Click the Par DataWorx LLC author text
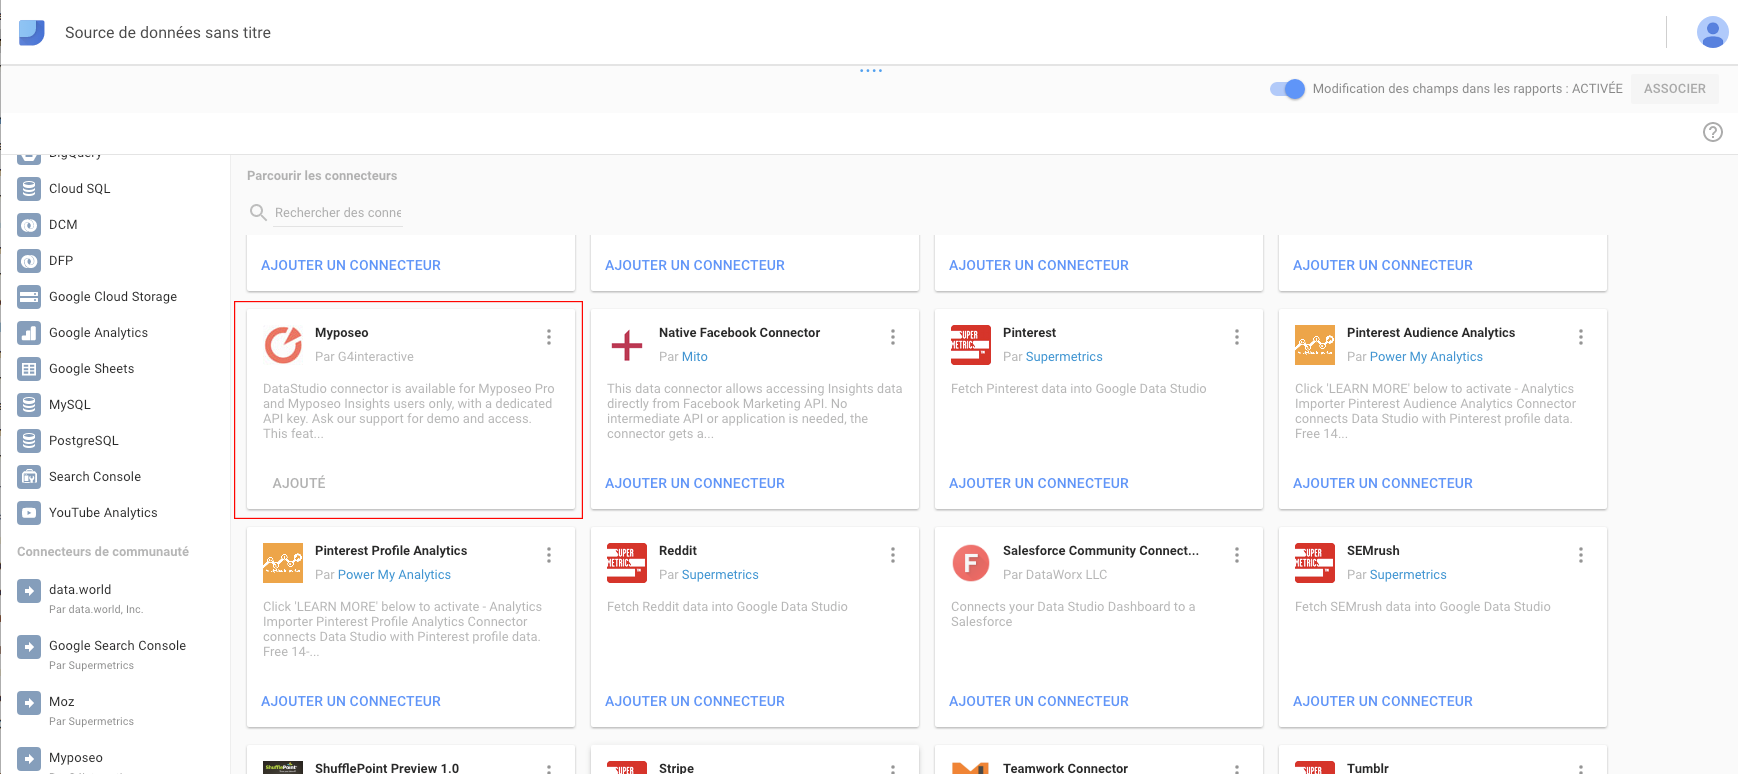Viewport: 1738px width, 774px height. tap(1055, 575)
